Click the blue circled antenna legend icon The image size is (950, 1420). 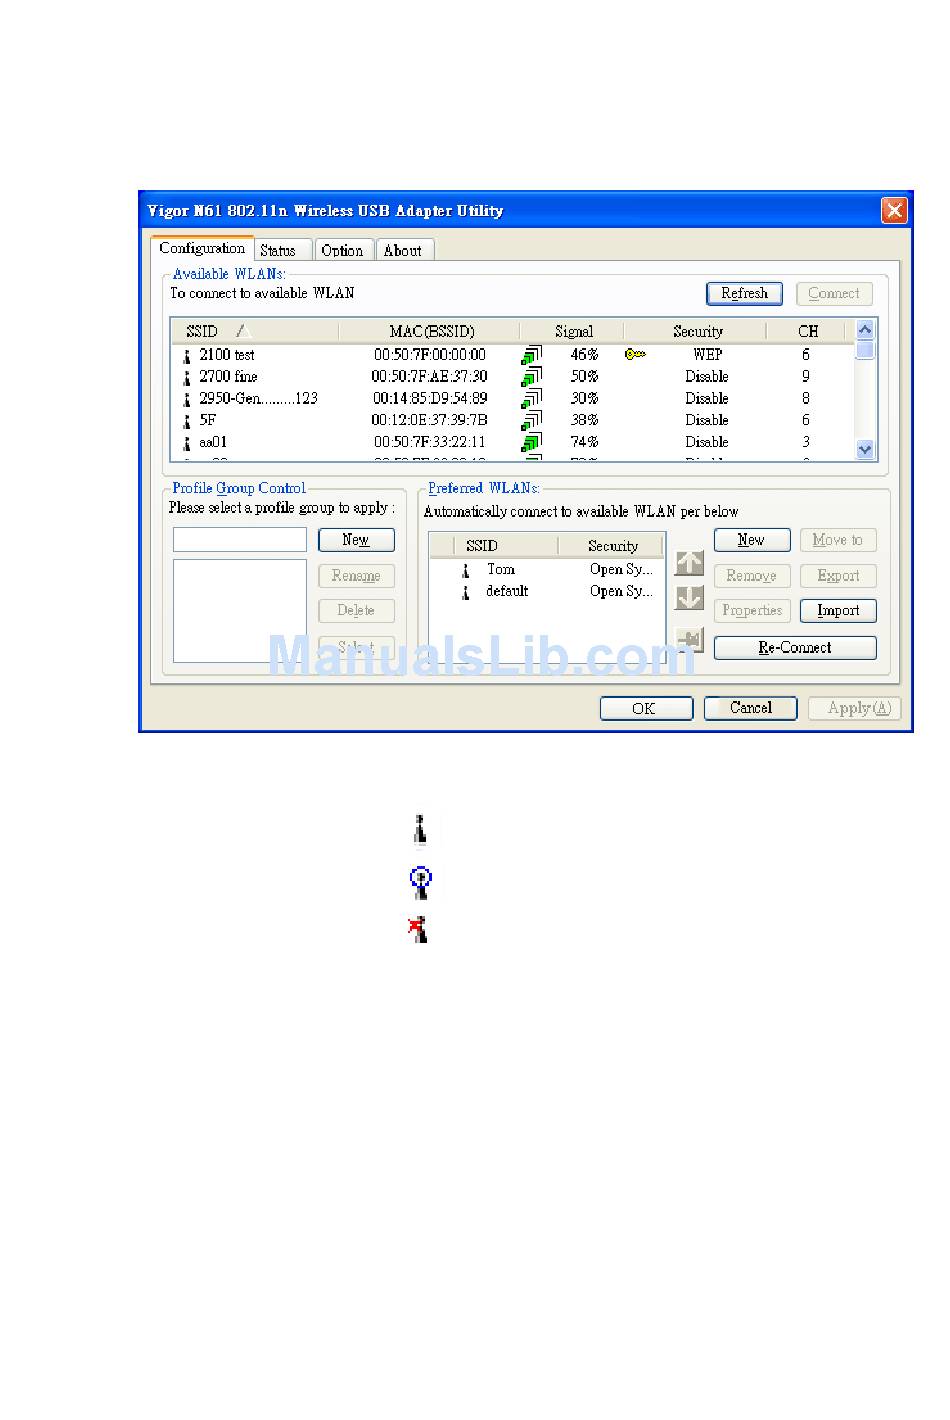(421, 880)
